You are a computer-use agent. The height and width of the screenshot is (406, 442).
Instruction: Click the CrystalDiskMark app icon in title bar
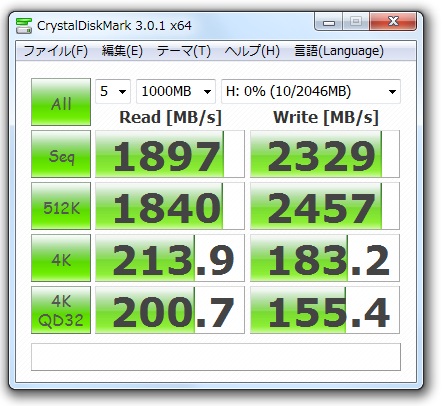pyautogui.click(x=24, y=26)
